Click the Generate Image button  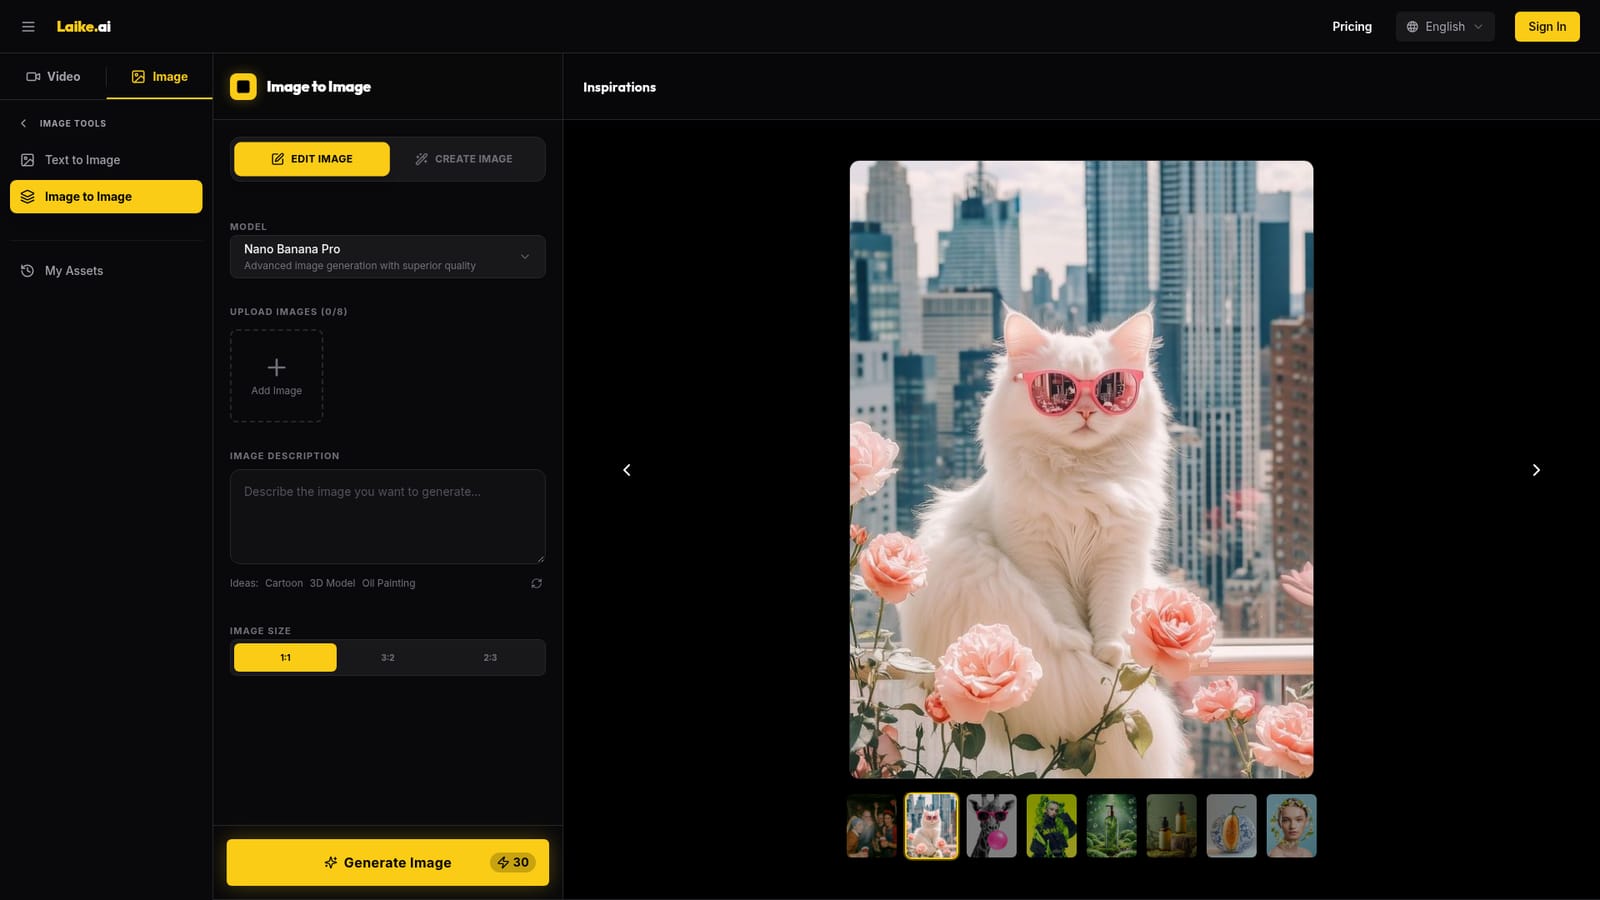388,862
